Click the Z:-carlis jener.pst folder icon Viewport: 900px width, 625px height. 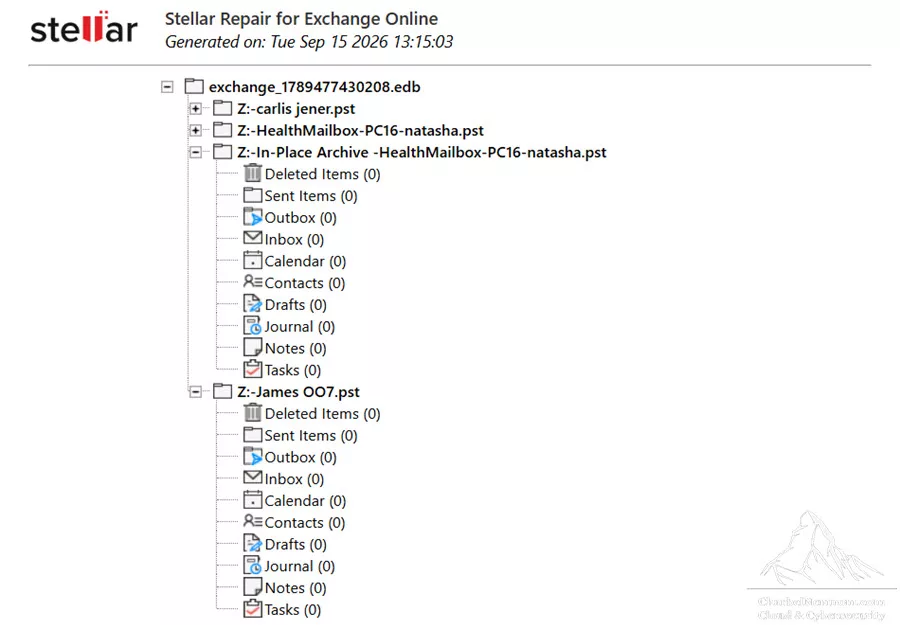tap(222, 108)
